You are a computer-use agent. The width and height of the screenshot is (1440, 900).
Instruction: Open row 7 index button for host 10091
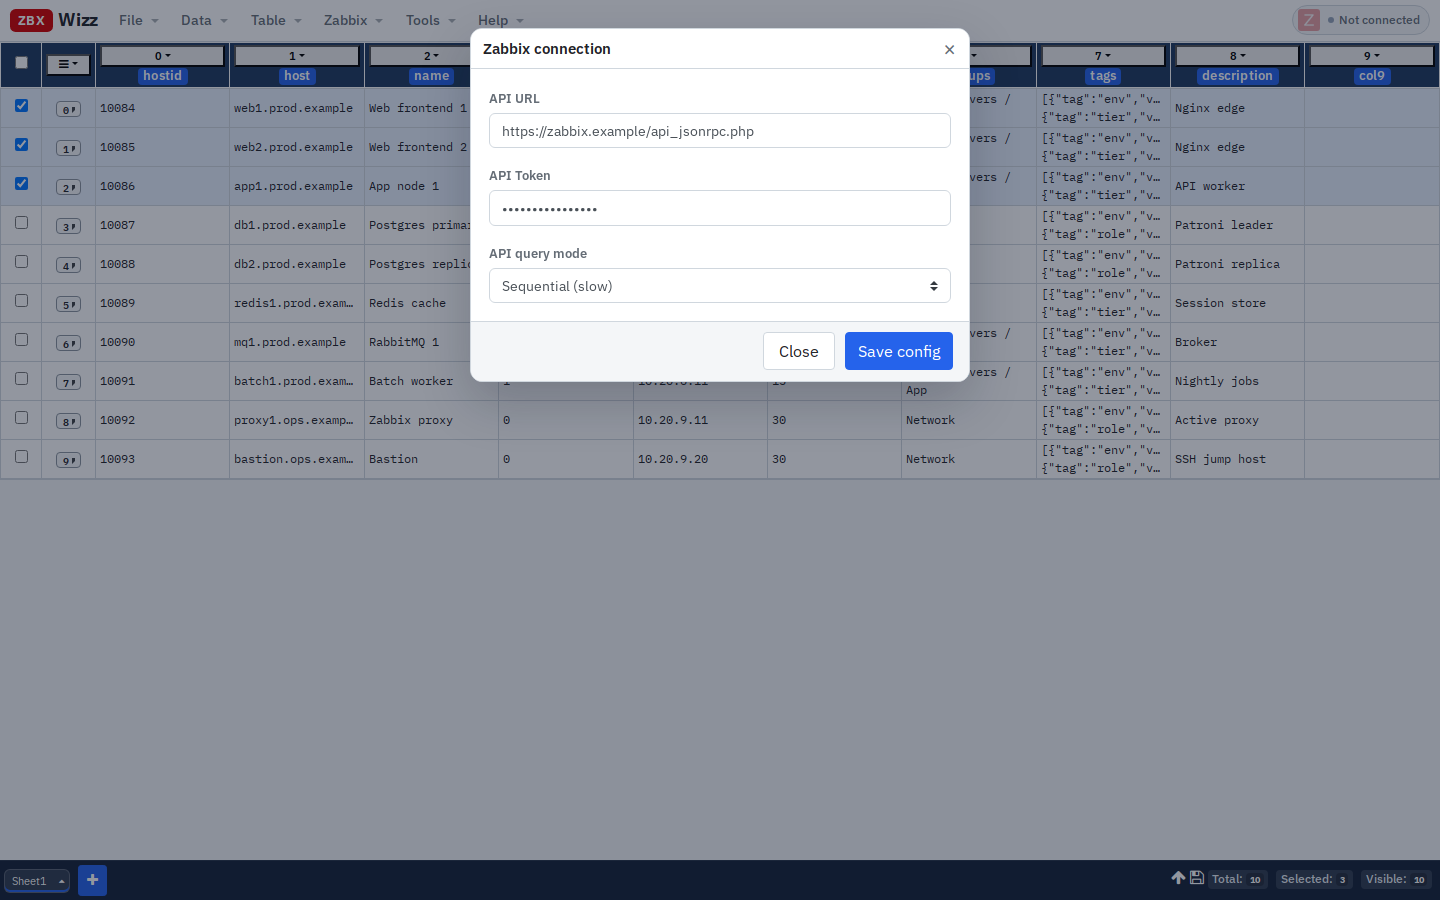click(68, 382)
